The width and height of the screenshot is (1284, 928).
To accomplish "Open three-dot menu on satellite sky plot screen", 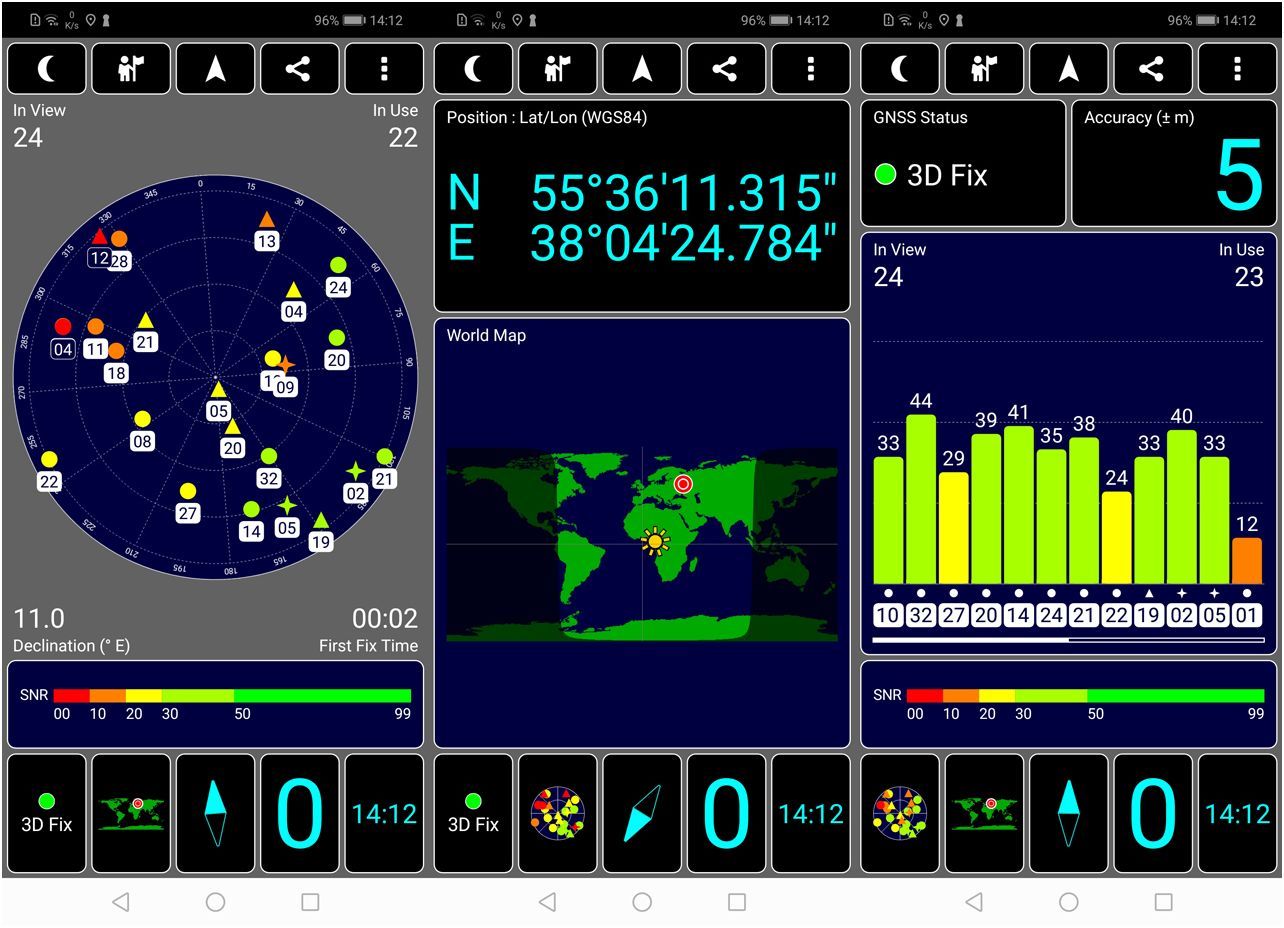I will [x=384, y=69].
